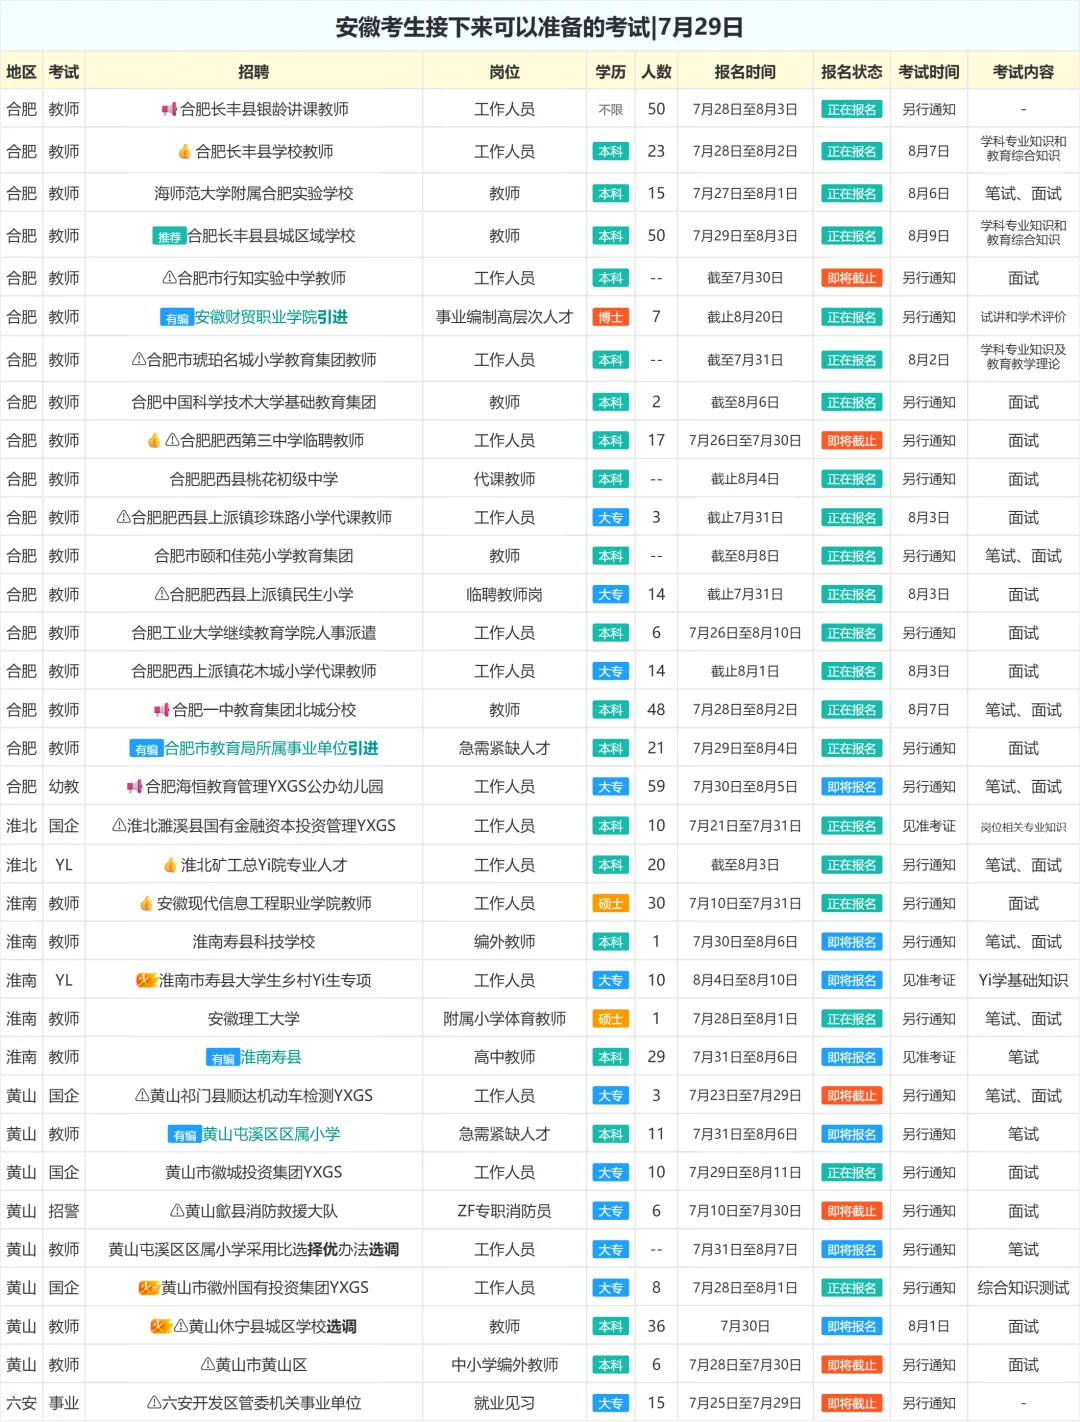Image resolution: width=1080 pixels, height=1422 pixels.
Task: Click megaphone icon beside 合肥一中教育集团北城分校
Action: click(x=161, y=710)
